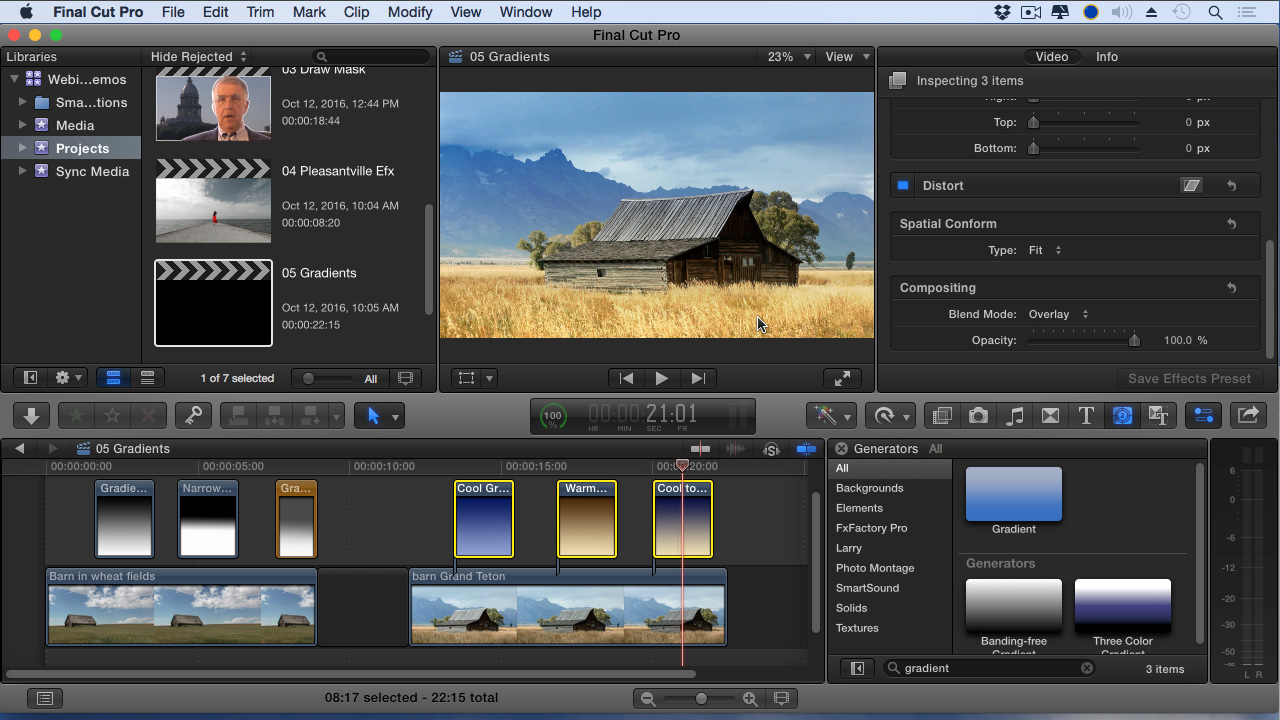Image resolution: width=1280 pixels, height=720 pixels.
Task: Toggle timeline snapping
Action: pyautogui.click(x=806, y=449)
